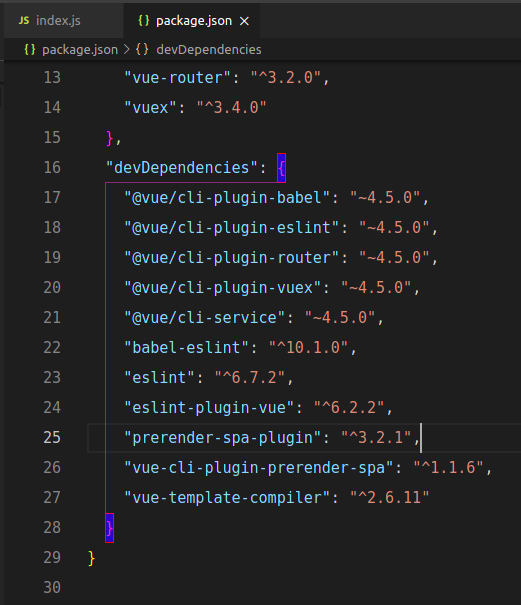521x605 pixels.
Task: Click line number 30 gutter
Action: coord(52,588)
